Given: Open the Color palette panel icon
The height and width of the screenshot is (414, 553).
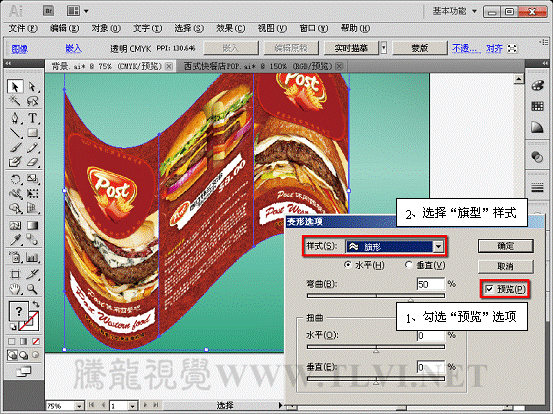Looking at the screenshot, I should point(537,86).
